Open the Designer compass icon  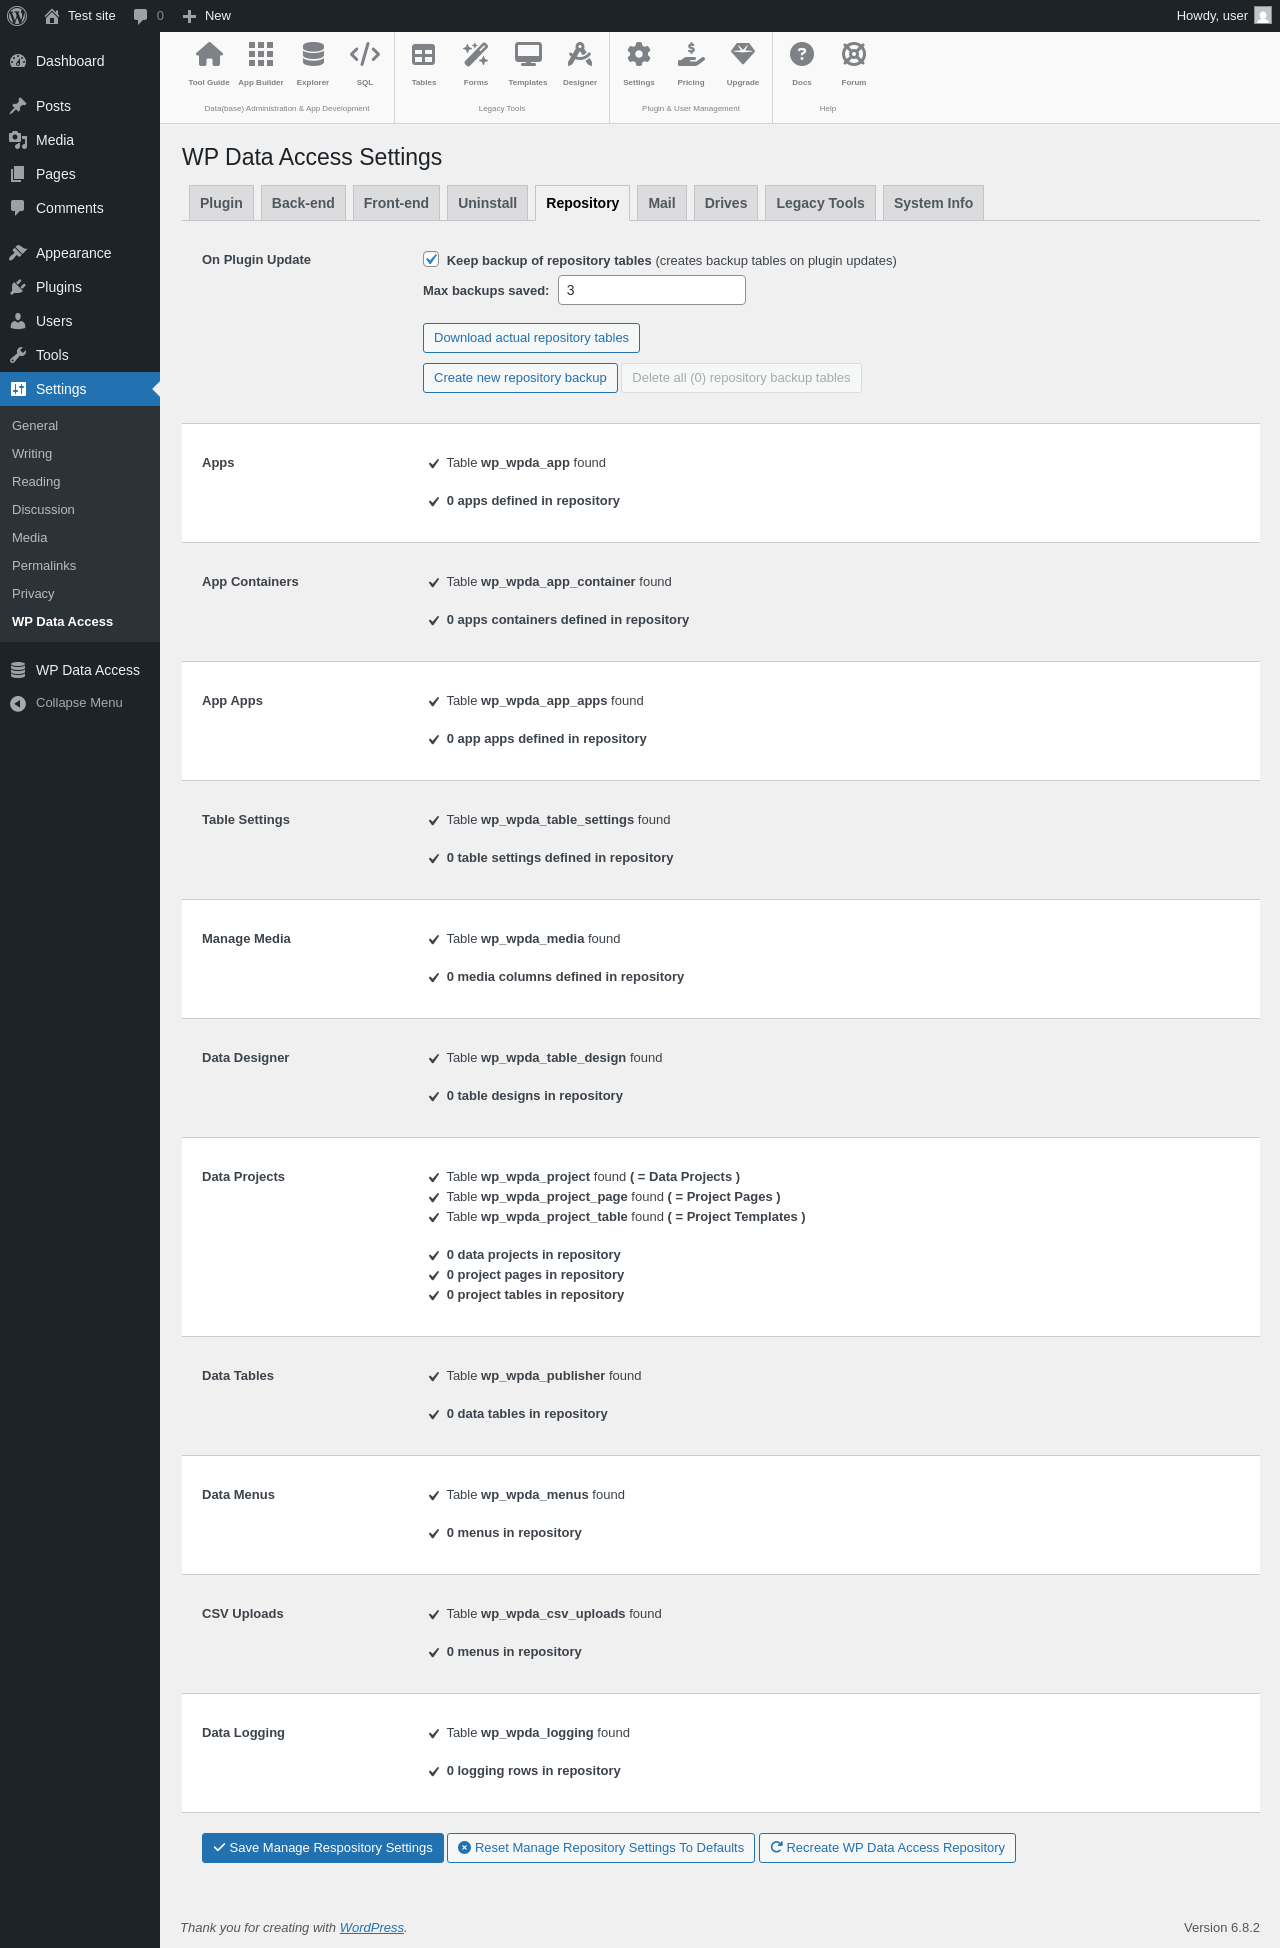pos(580,54)
